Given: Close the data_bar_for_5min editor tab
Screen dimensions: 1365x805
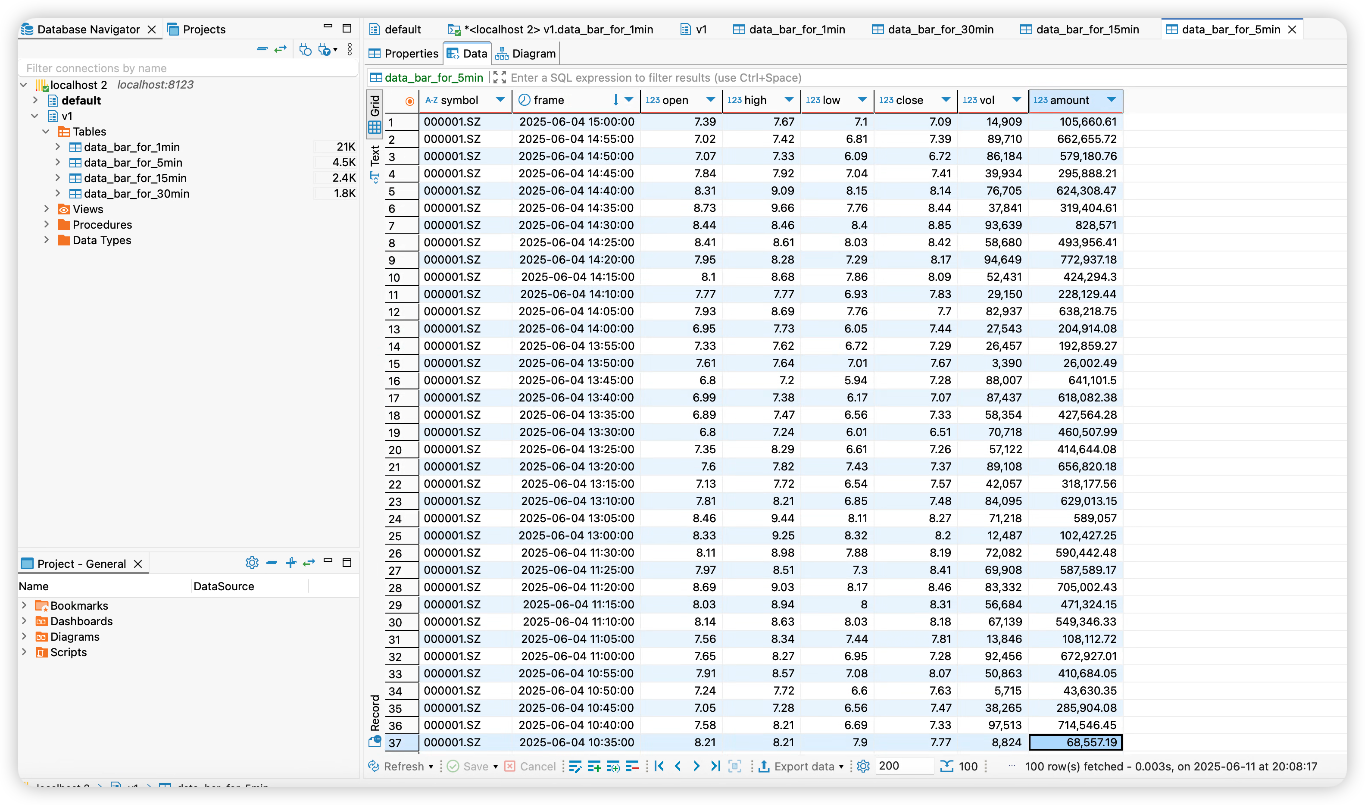Looking at the screenshot, I should [x=1292, y=29].
